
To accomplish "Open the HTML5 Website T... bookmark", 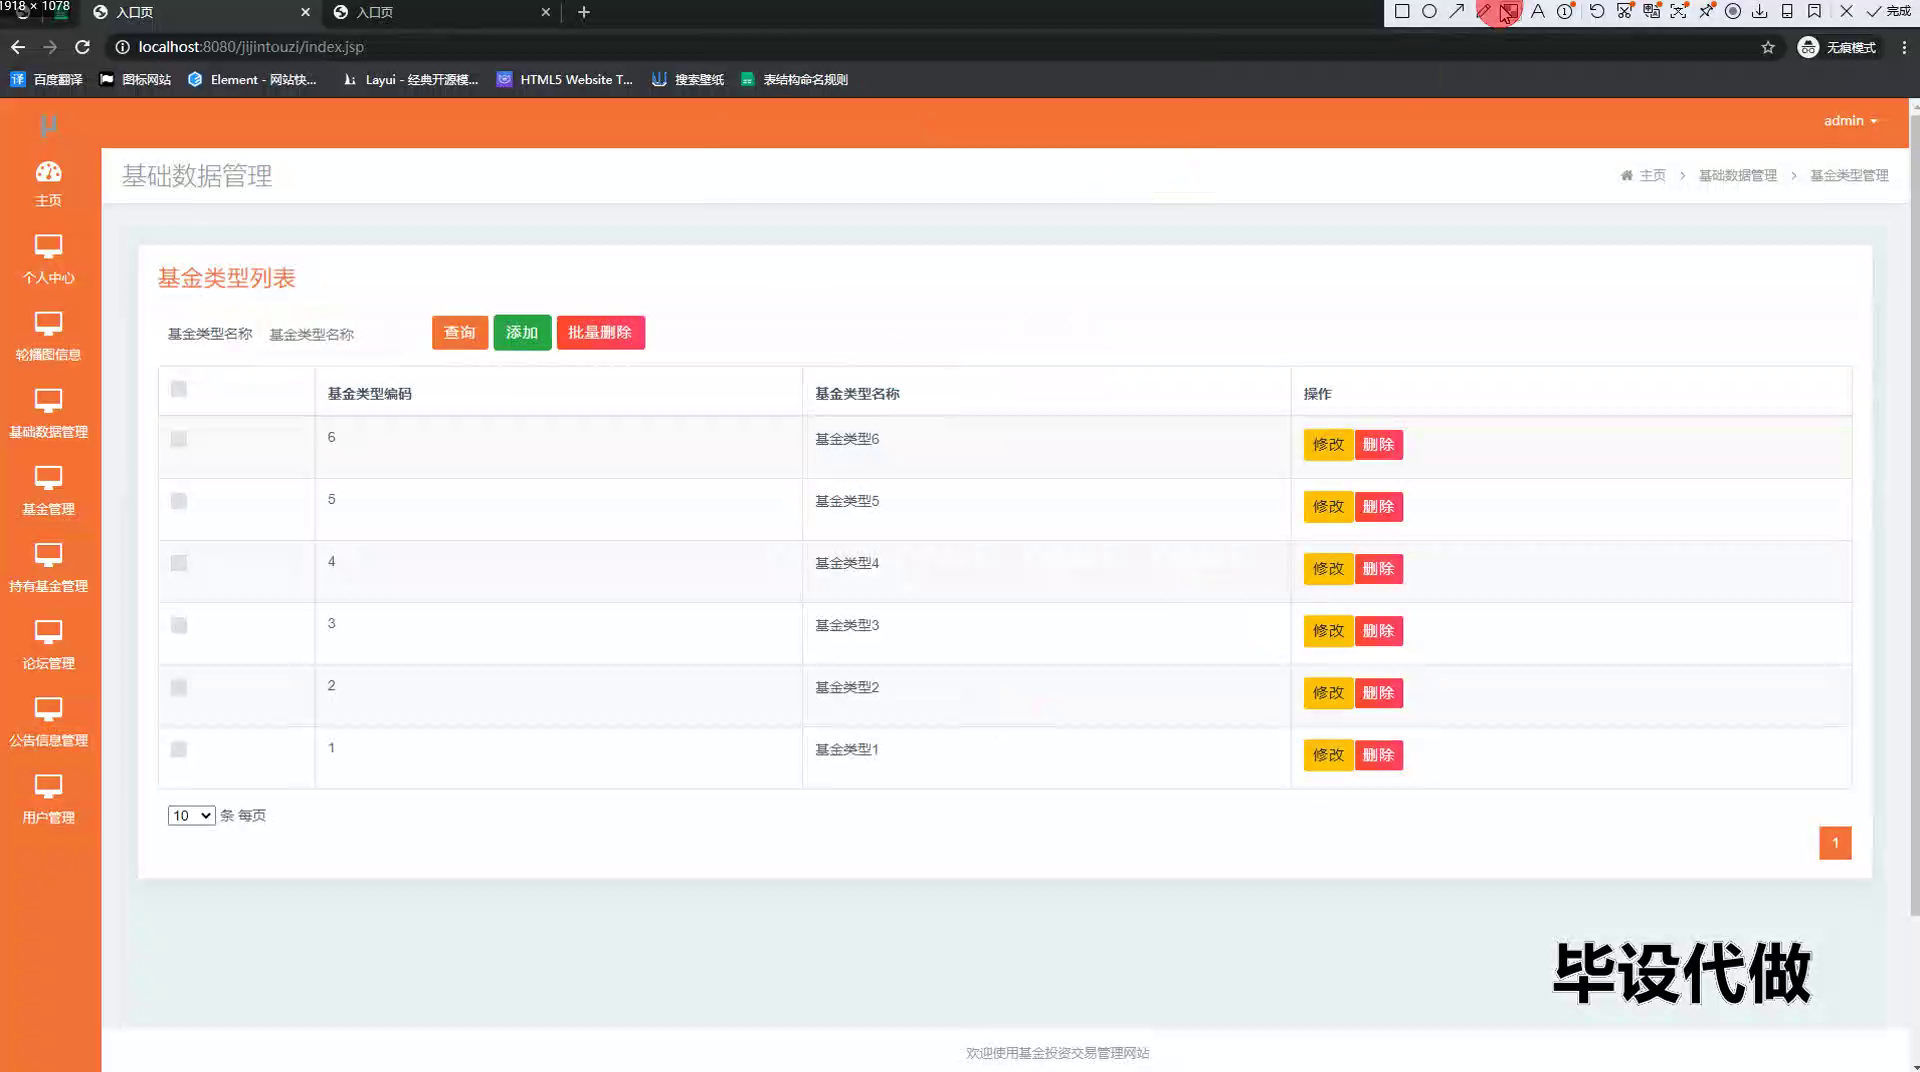I will 565,80.
